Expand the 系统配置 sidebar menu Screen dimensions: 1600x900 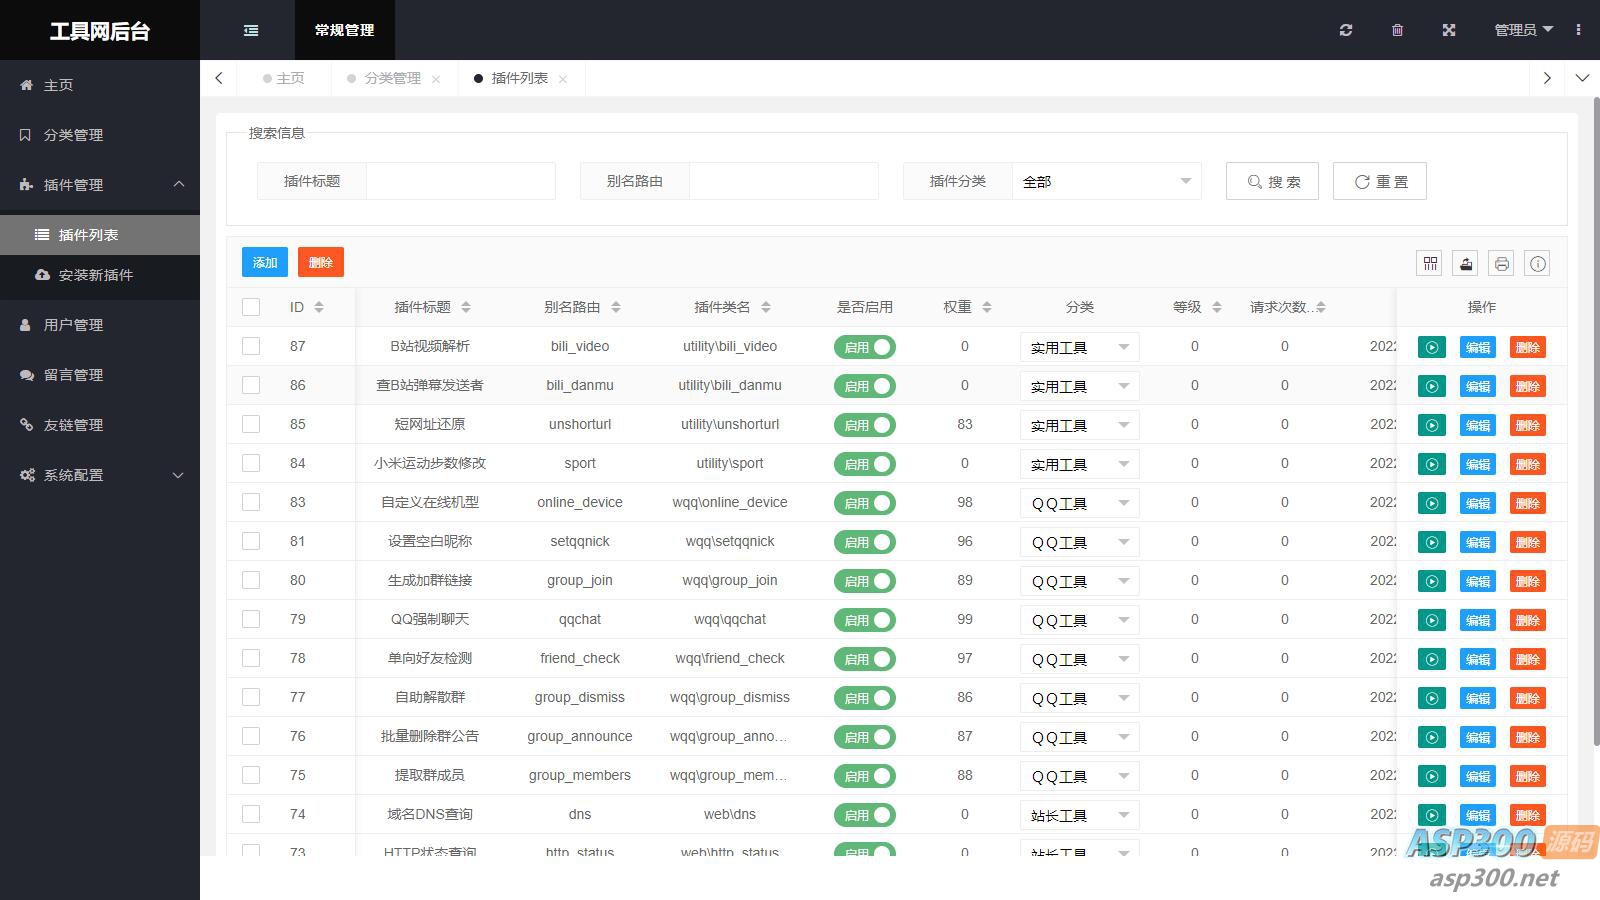(x=100, y=475)
